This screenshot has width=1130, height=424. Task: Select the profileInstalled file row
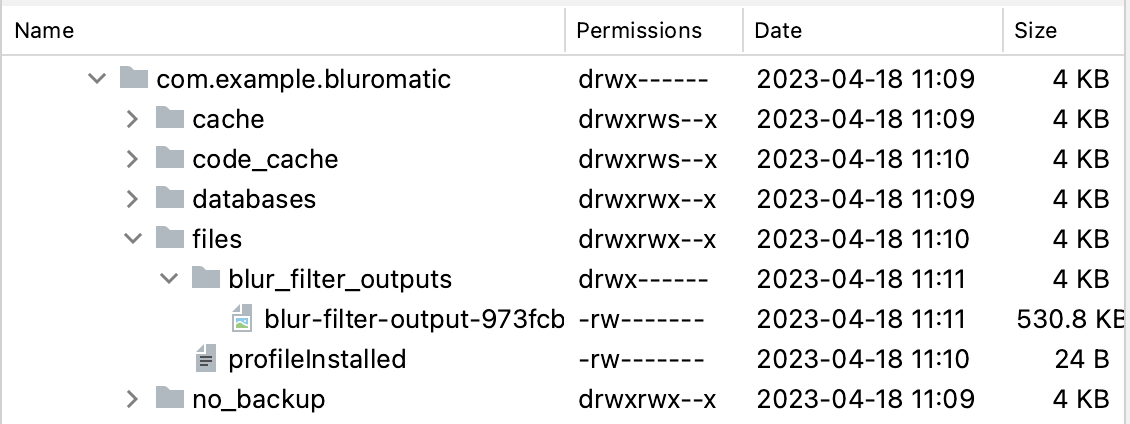point(317,359)
